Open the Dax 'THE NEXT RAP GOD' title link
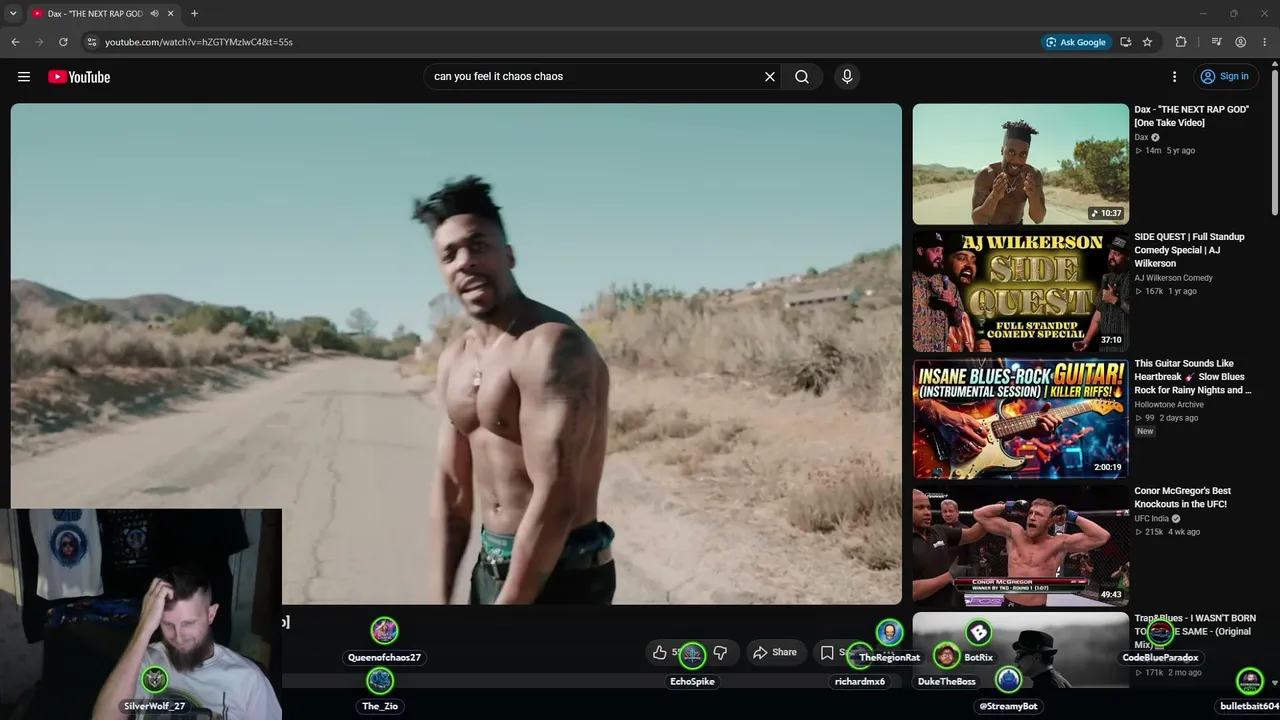Screen dimensions: 1280x720 pyautogui.click(x=1192, y=116)
